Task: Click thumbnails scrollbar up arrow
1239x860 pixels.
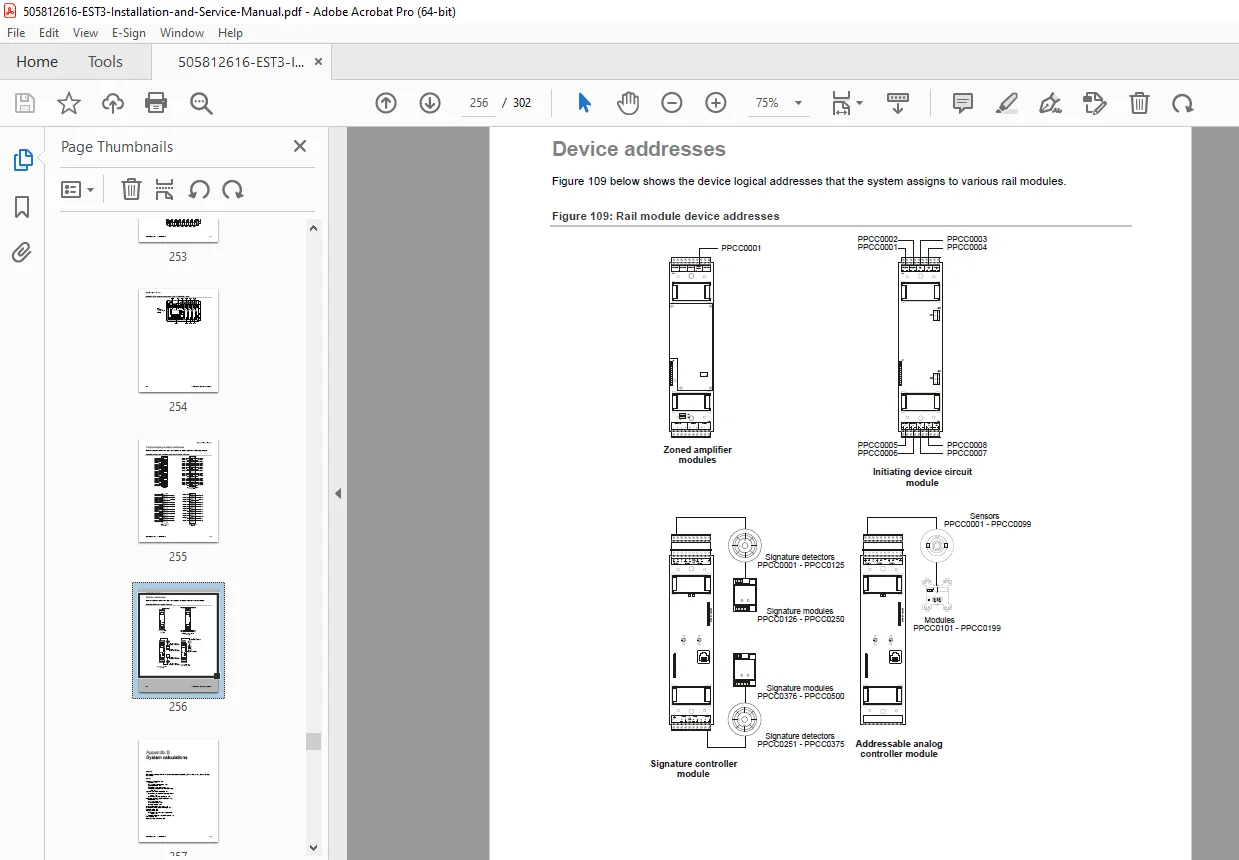Action: 314,228
